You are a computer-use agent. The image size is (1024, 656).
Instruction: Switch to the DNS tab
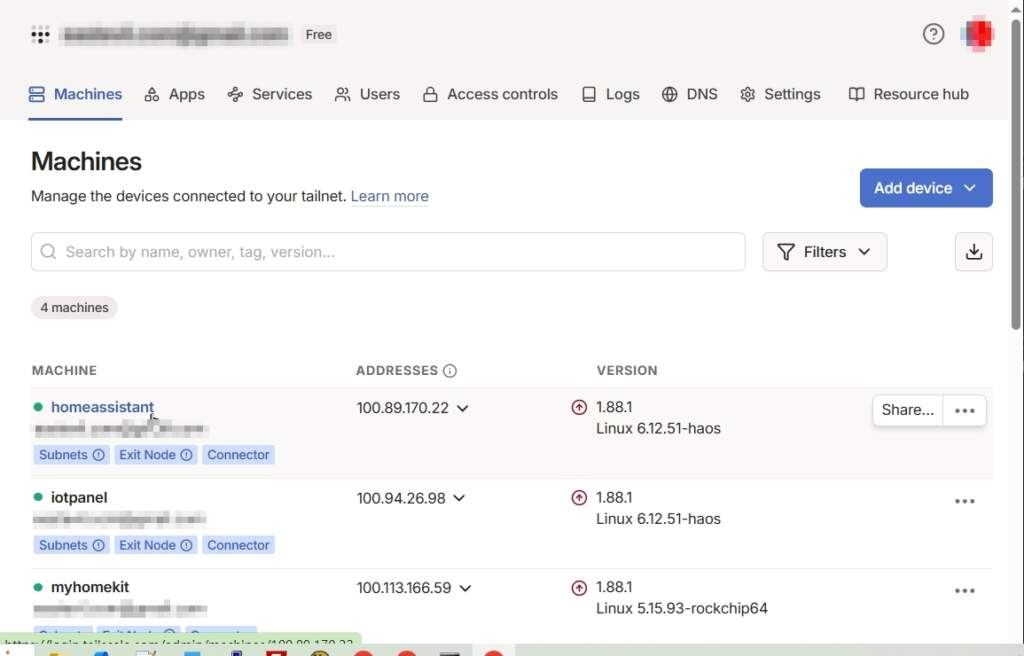690,94
